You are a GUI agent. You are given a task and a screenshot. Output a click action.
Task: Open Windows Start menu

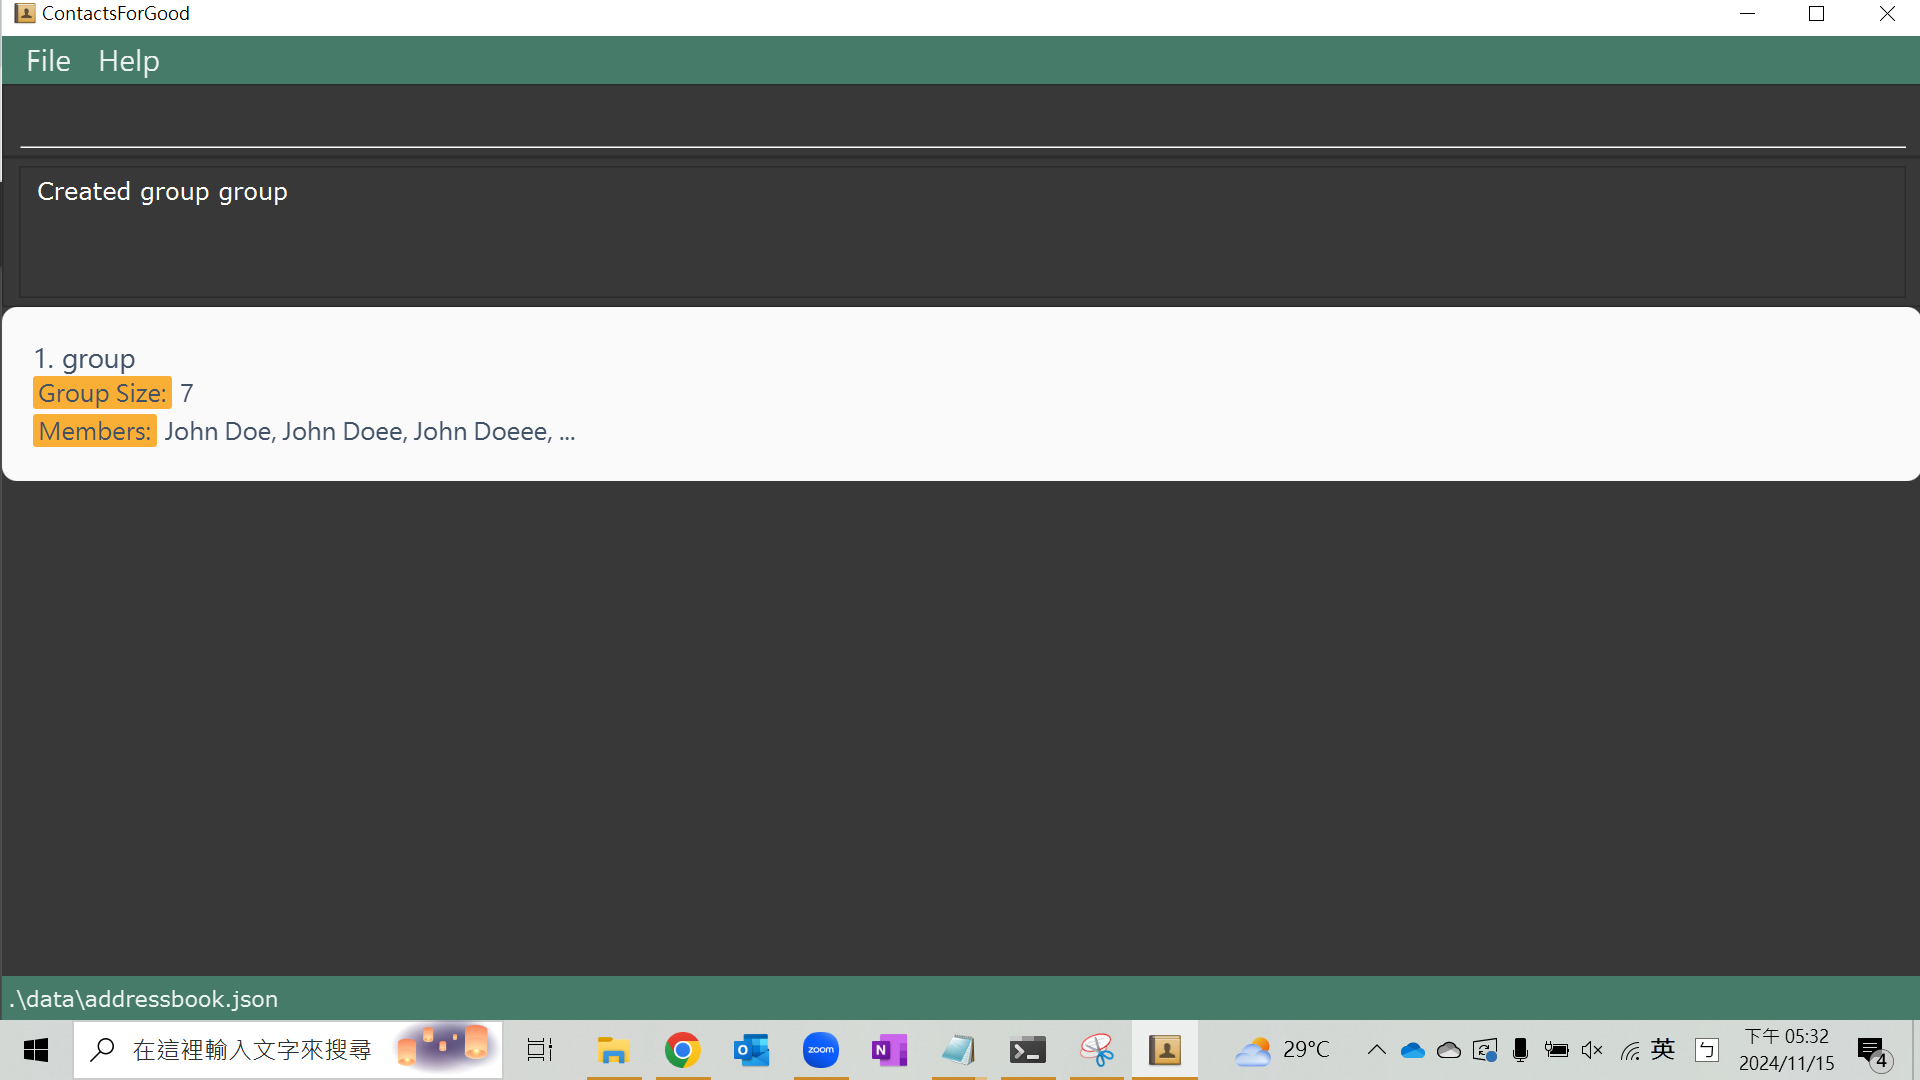36,1050
